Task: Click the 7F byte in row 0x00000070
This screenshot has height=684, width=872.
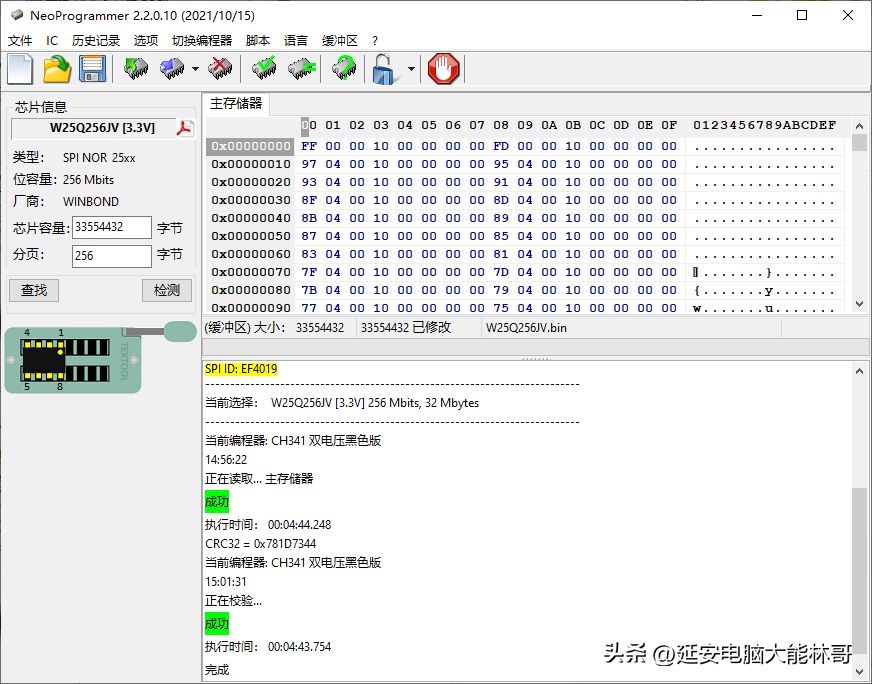Action: point(309,272)
